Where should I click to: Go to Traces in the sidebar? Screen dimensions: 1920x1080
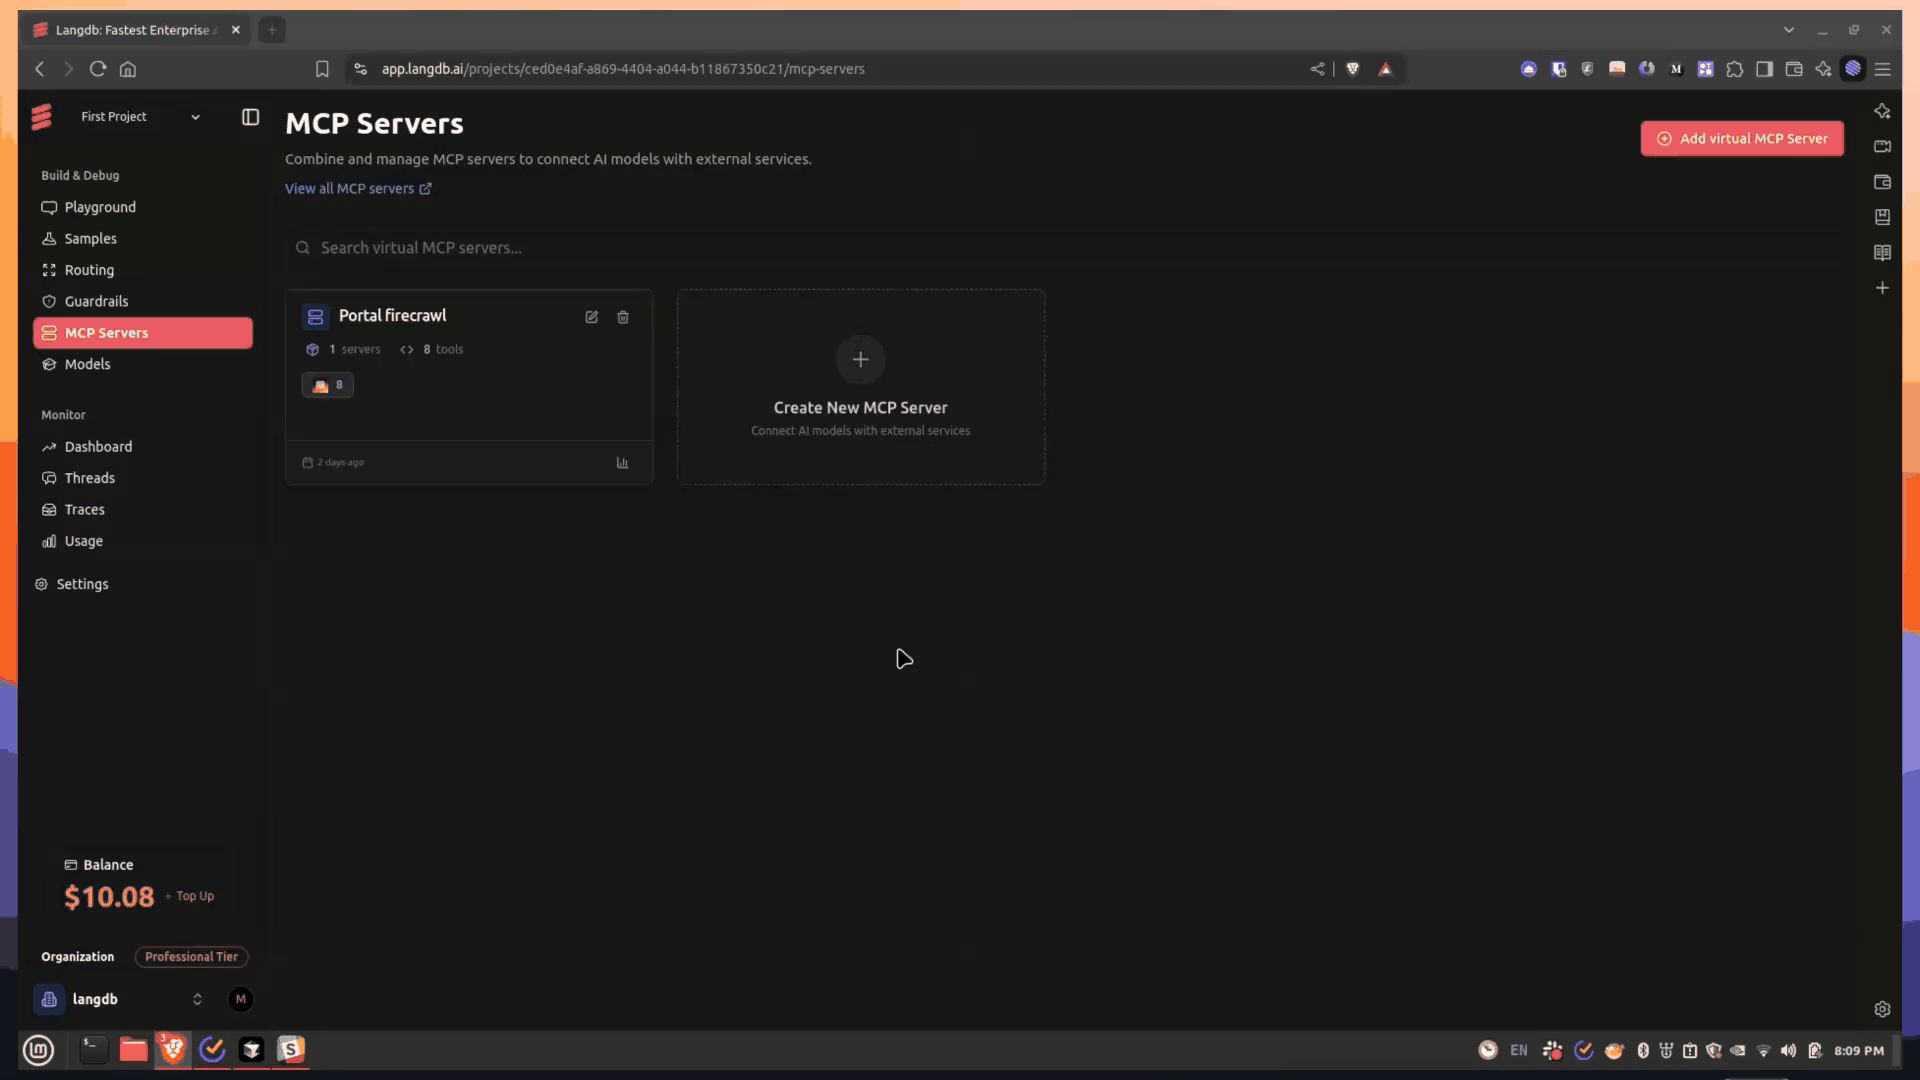(84, 510)
